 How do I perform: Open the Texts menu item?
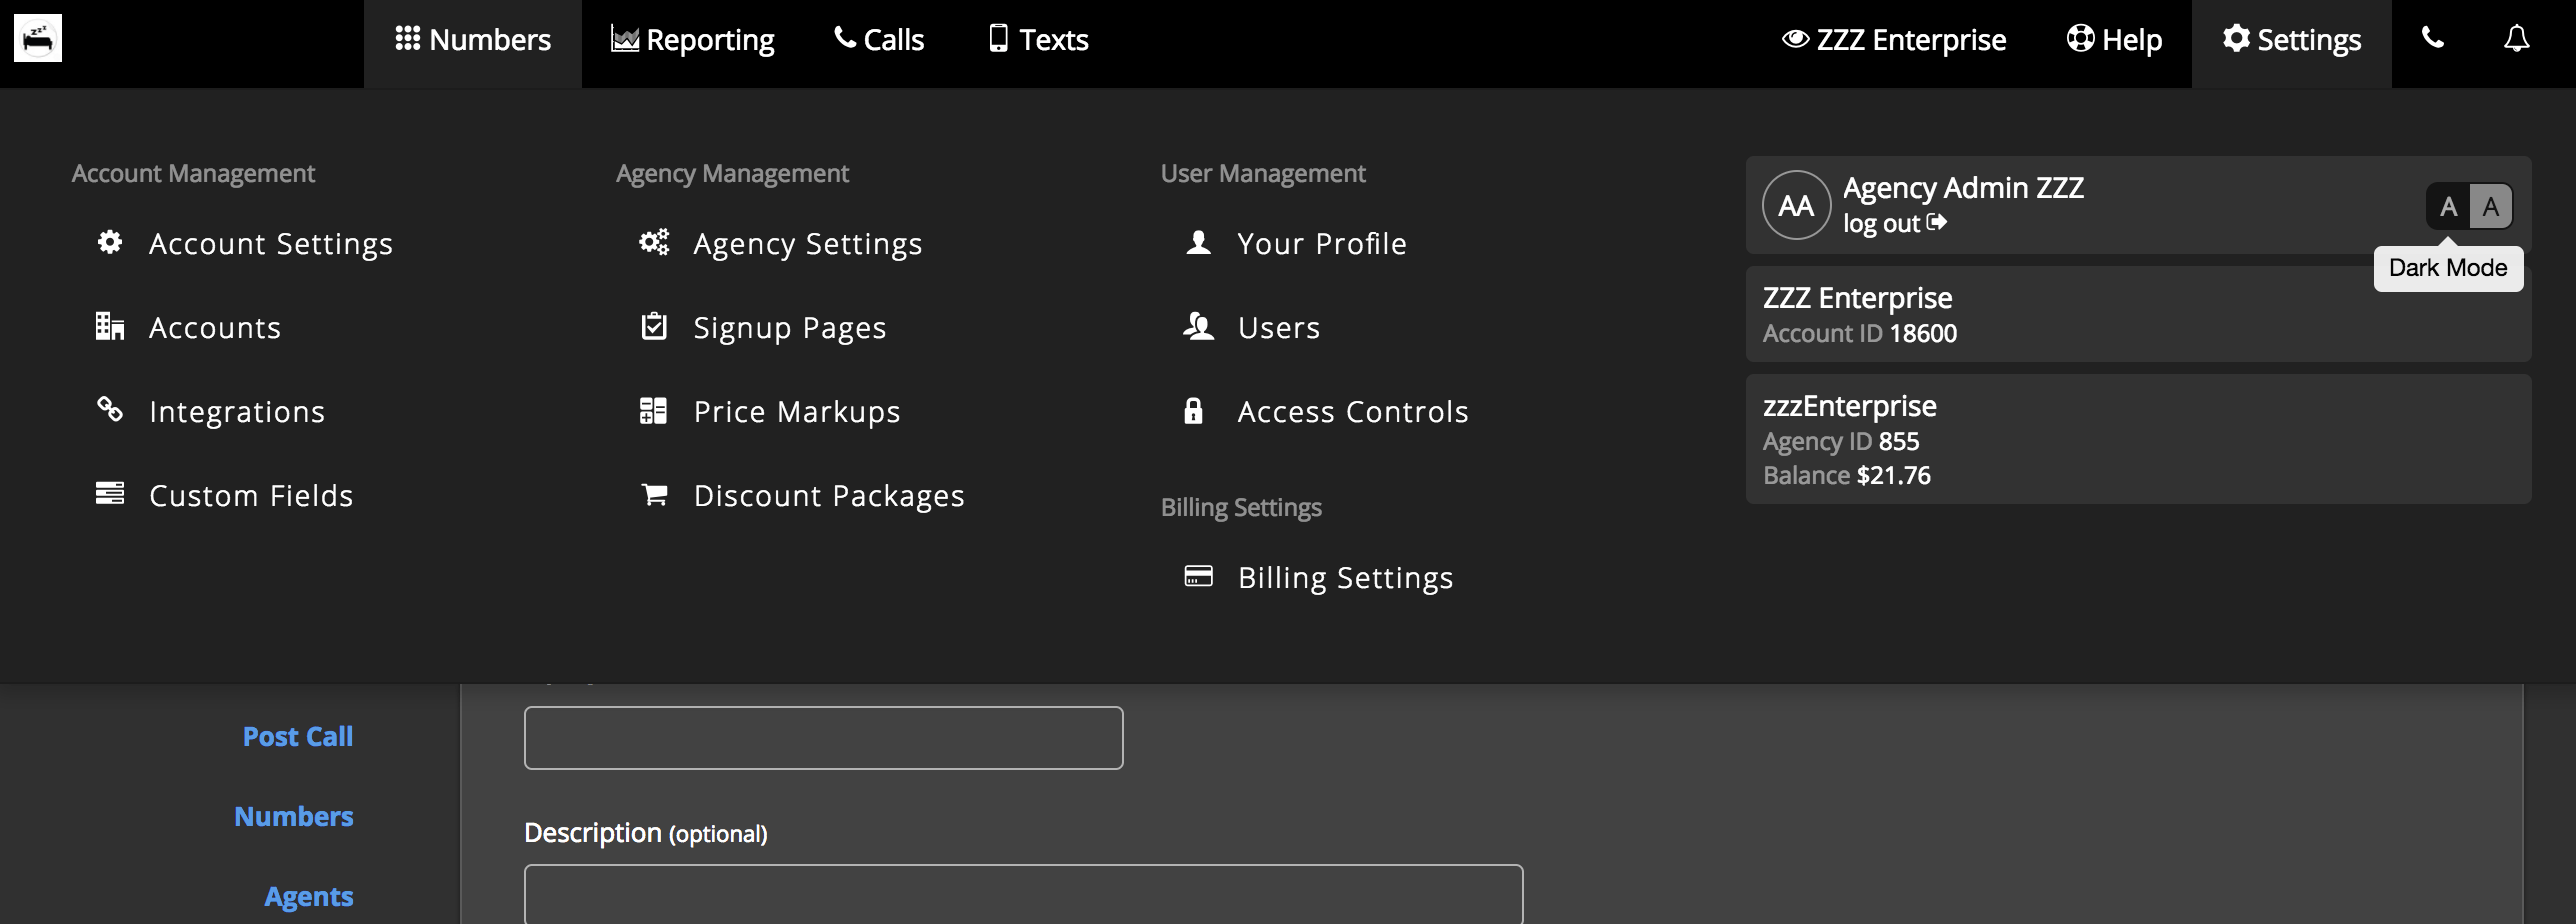[1038, 40]
